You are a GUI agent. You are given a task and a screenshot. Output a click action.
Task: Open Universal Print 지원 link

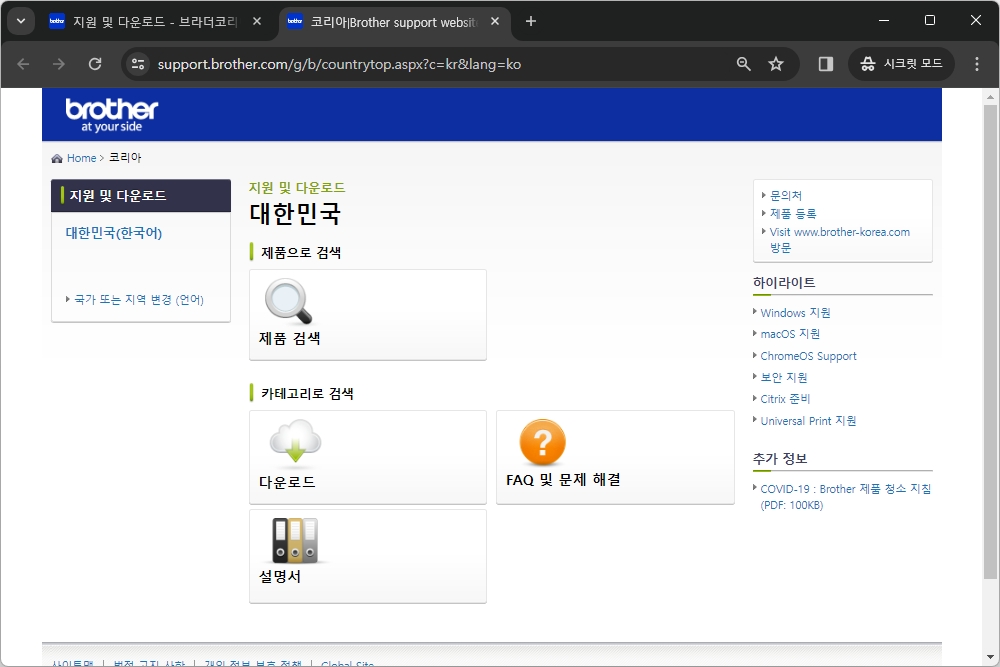click(808, 421)
